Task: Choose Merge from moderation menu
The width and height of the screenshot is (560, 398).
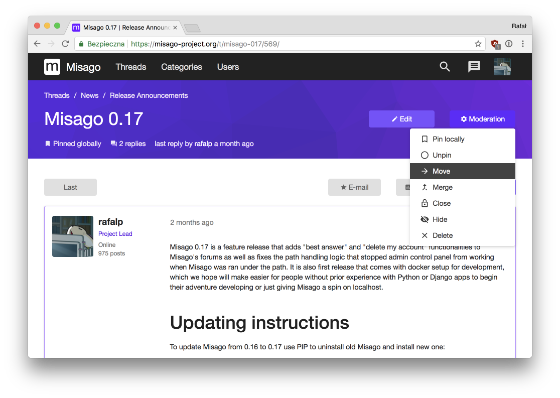Action: point(462,187)
